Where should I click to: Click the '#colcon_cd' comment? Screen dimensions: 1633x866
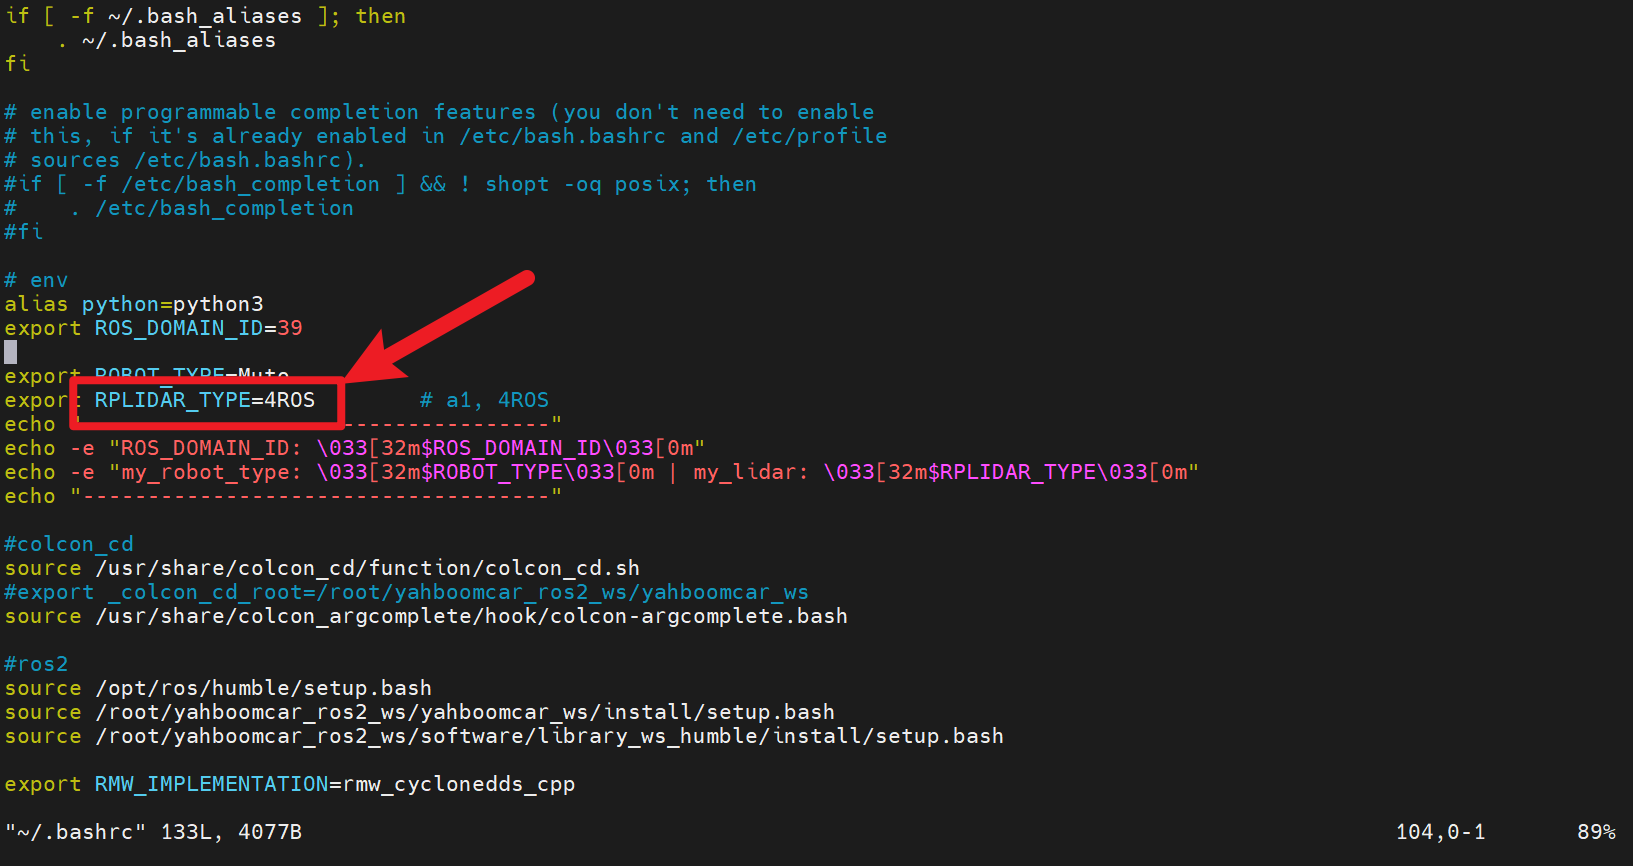click(x=69, y=544)
